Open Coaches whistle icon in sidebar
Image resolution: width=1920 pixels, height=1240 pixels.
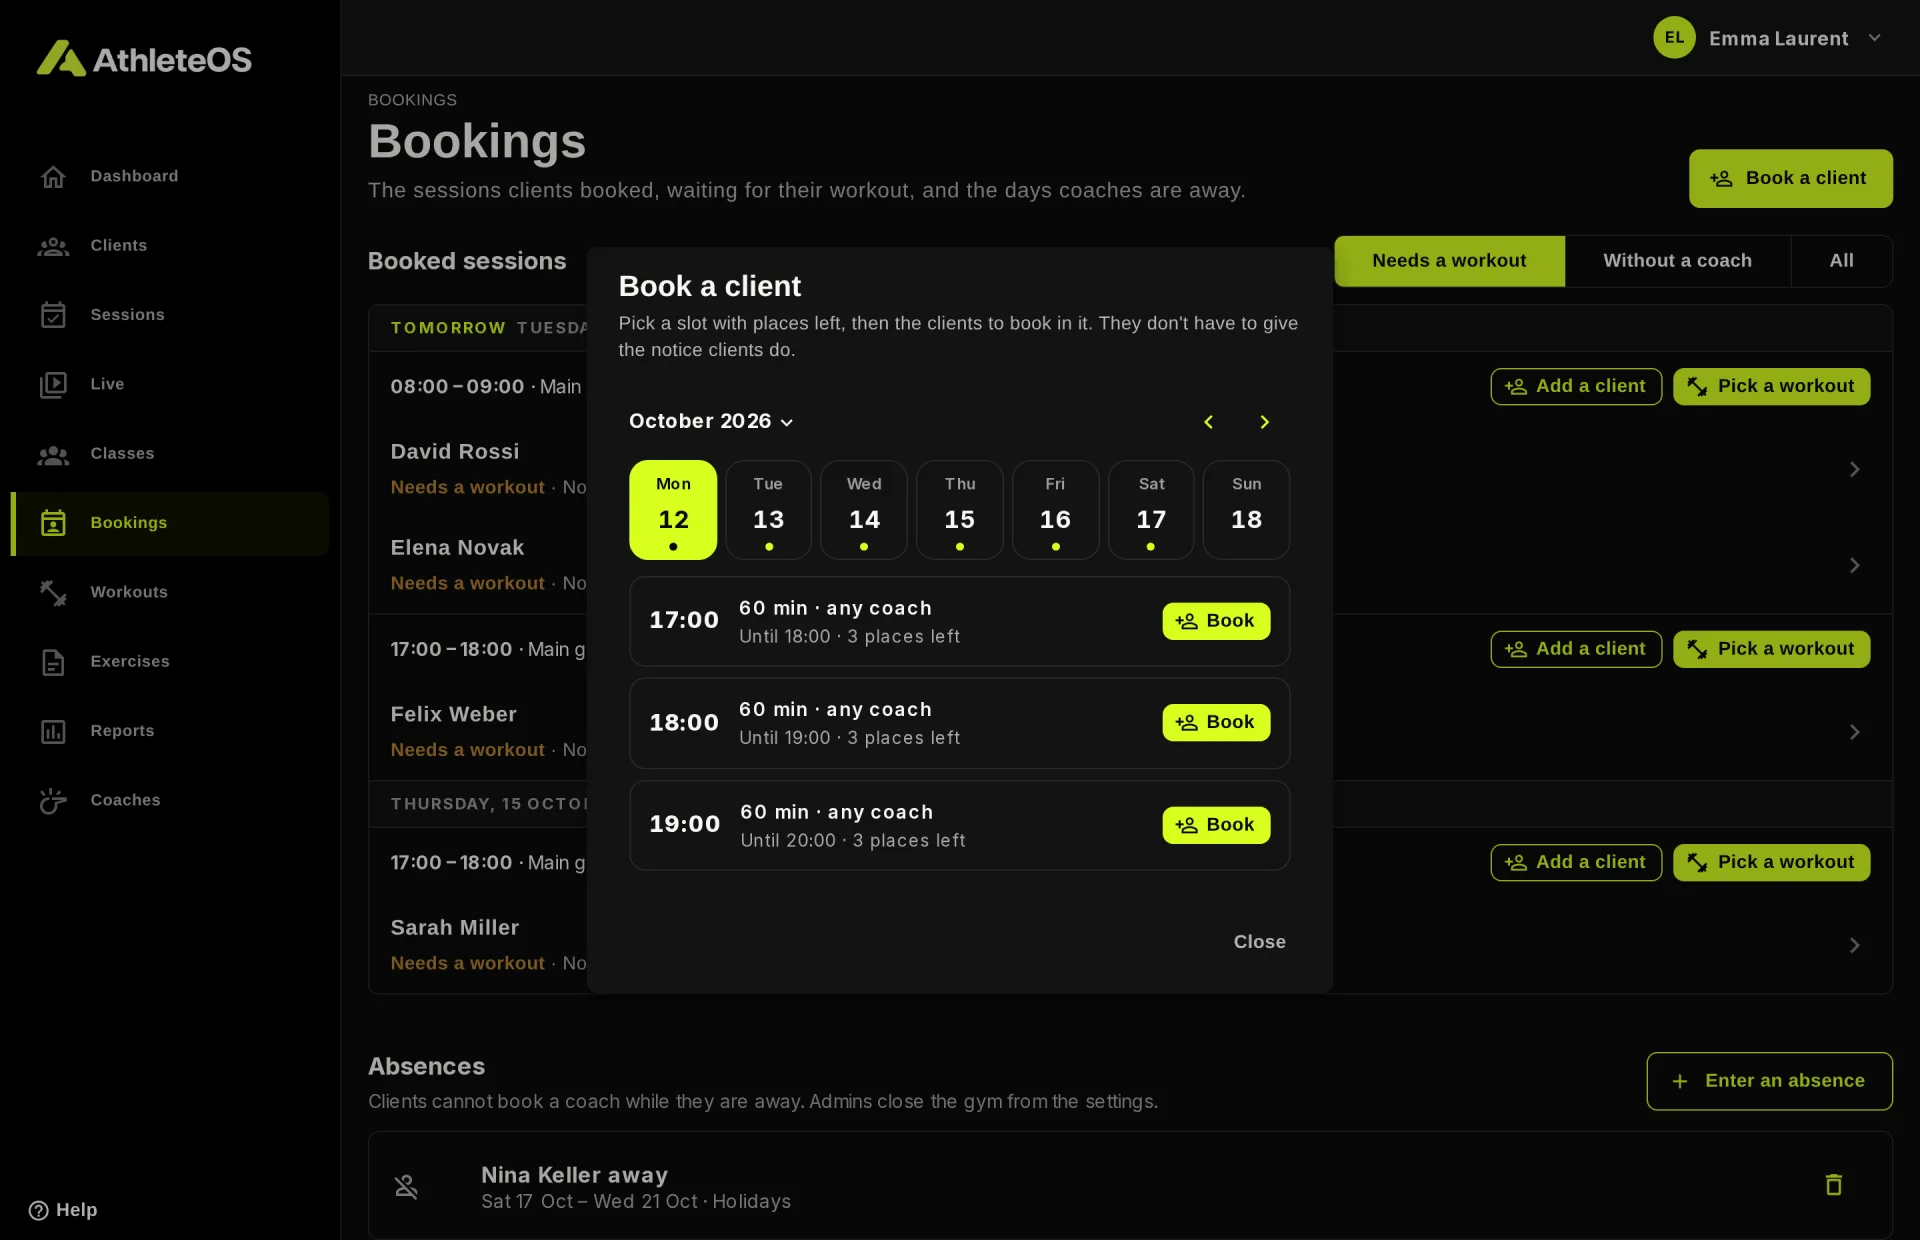[x=53, y=800]
